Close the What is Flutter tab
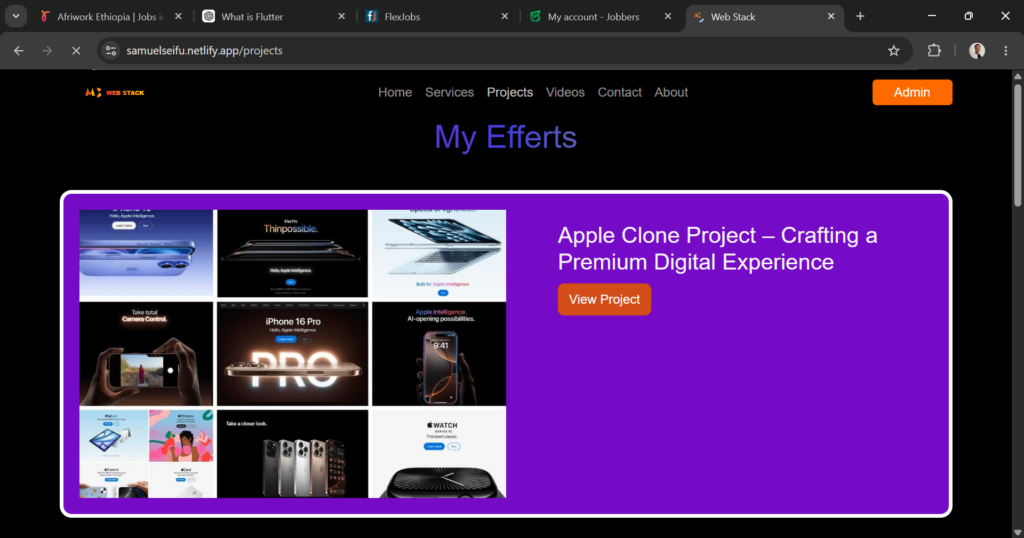The height and width of the screenshot is (538, 1024). click(341, 16)
